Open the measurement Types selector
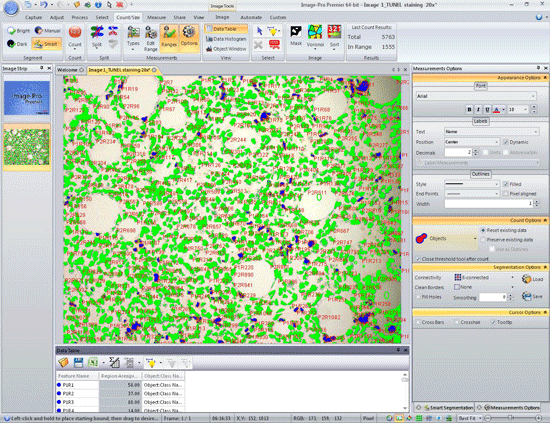 coord(133,39)
